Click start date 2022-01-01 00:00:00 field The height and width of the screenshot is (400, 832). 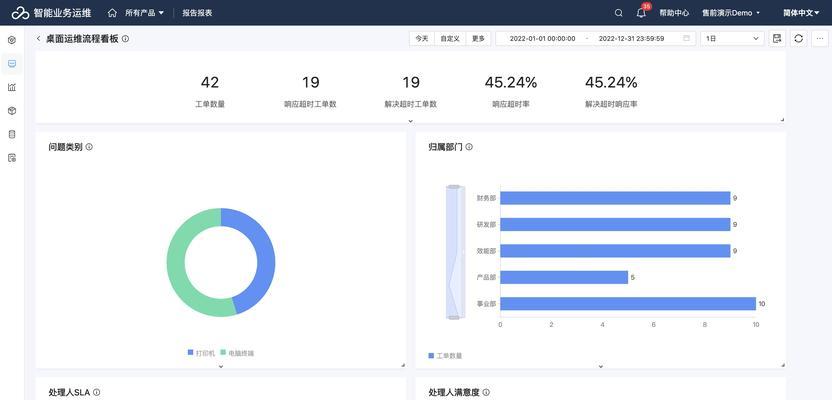pos(542,39)
